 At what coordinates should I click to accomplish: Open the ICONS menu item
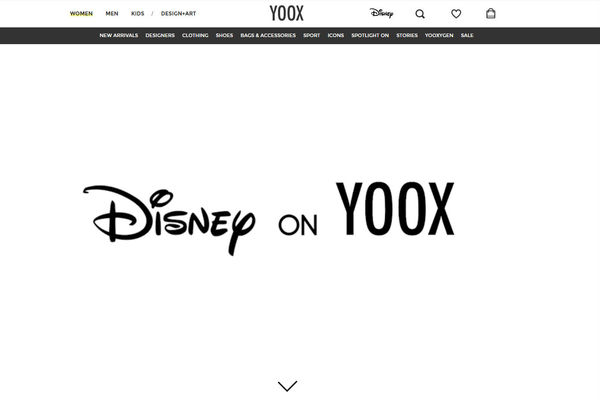coord(336,36)
